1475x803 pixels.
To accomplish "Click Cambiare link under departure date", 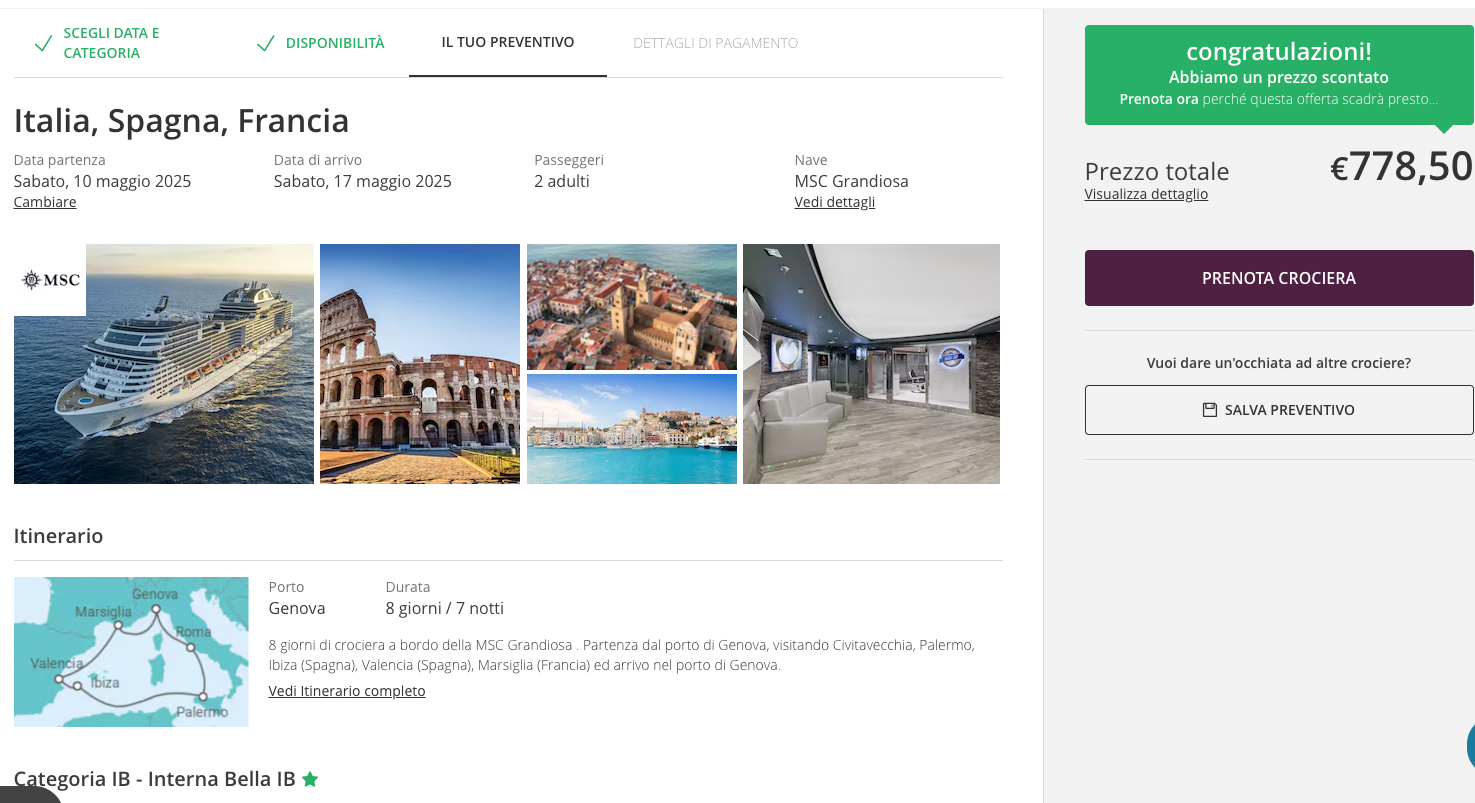I will click(x=45, y=202).
